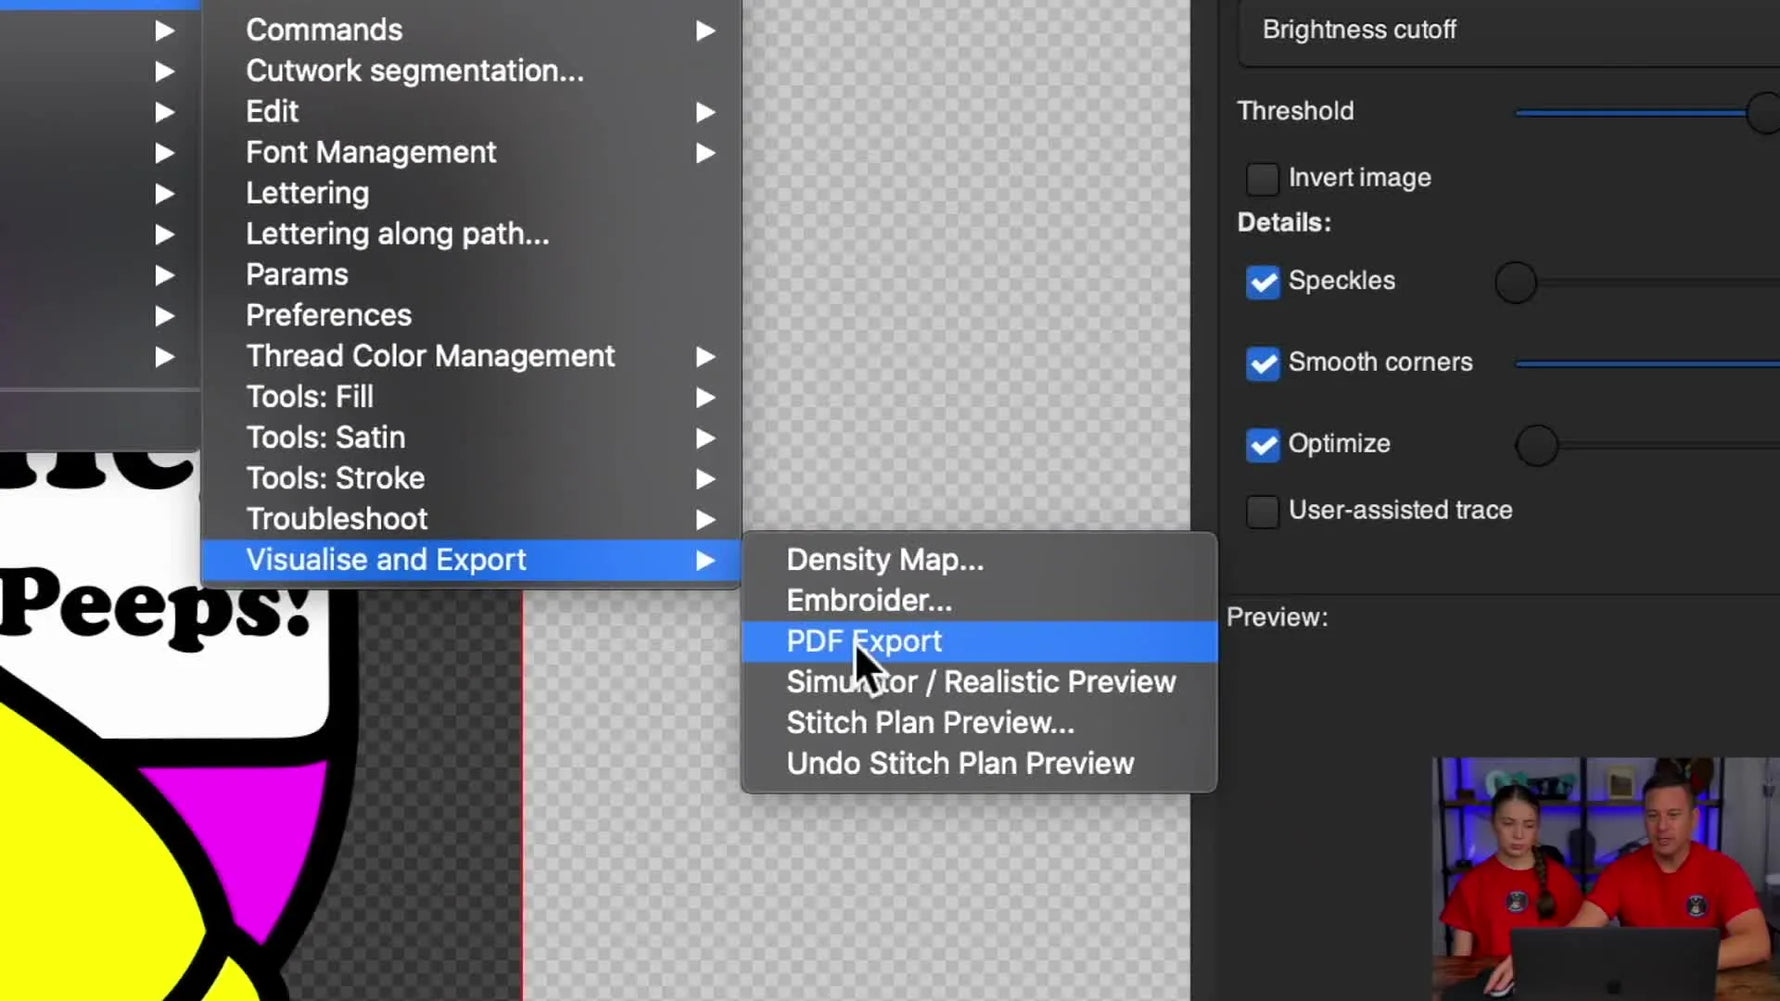Image resolution: width=1780 pixels, height=1001 pixels.
Task: Click the Smooth corners slider track
Action: click(x=1648, y=364)
